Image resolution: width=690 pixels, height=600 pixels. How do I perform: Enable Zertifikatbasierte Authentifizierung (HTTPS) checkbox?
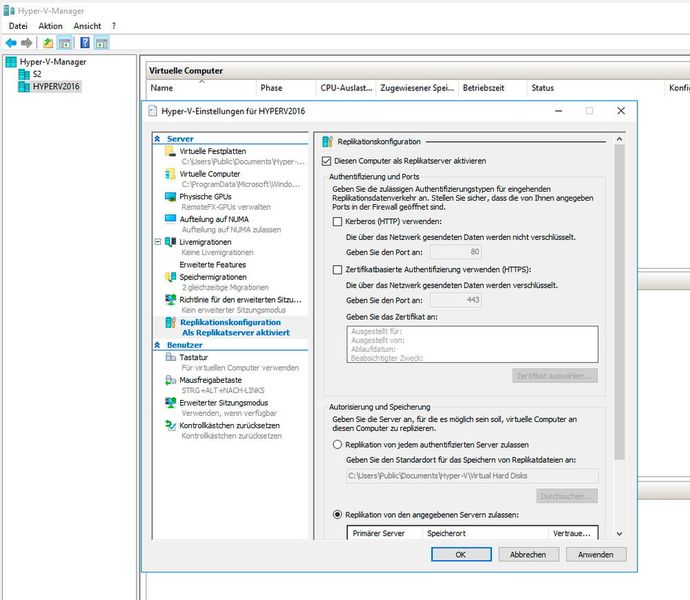(338, 269)
